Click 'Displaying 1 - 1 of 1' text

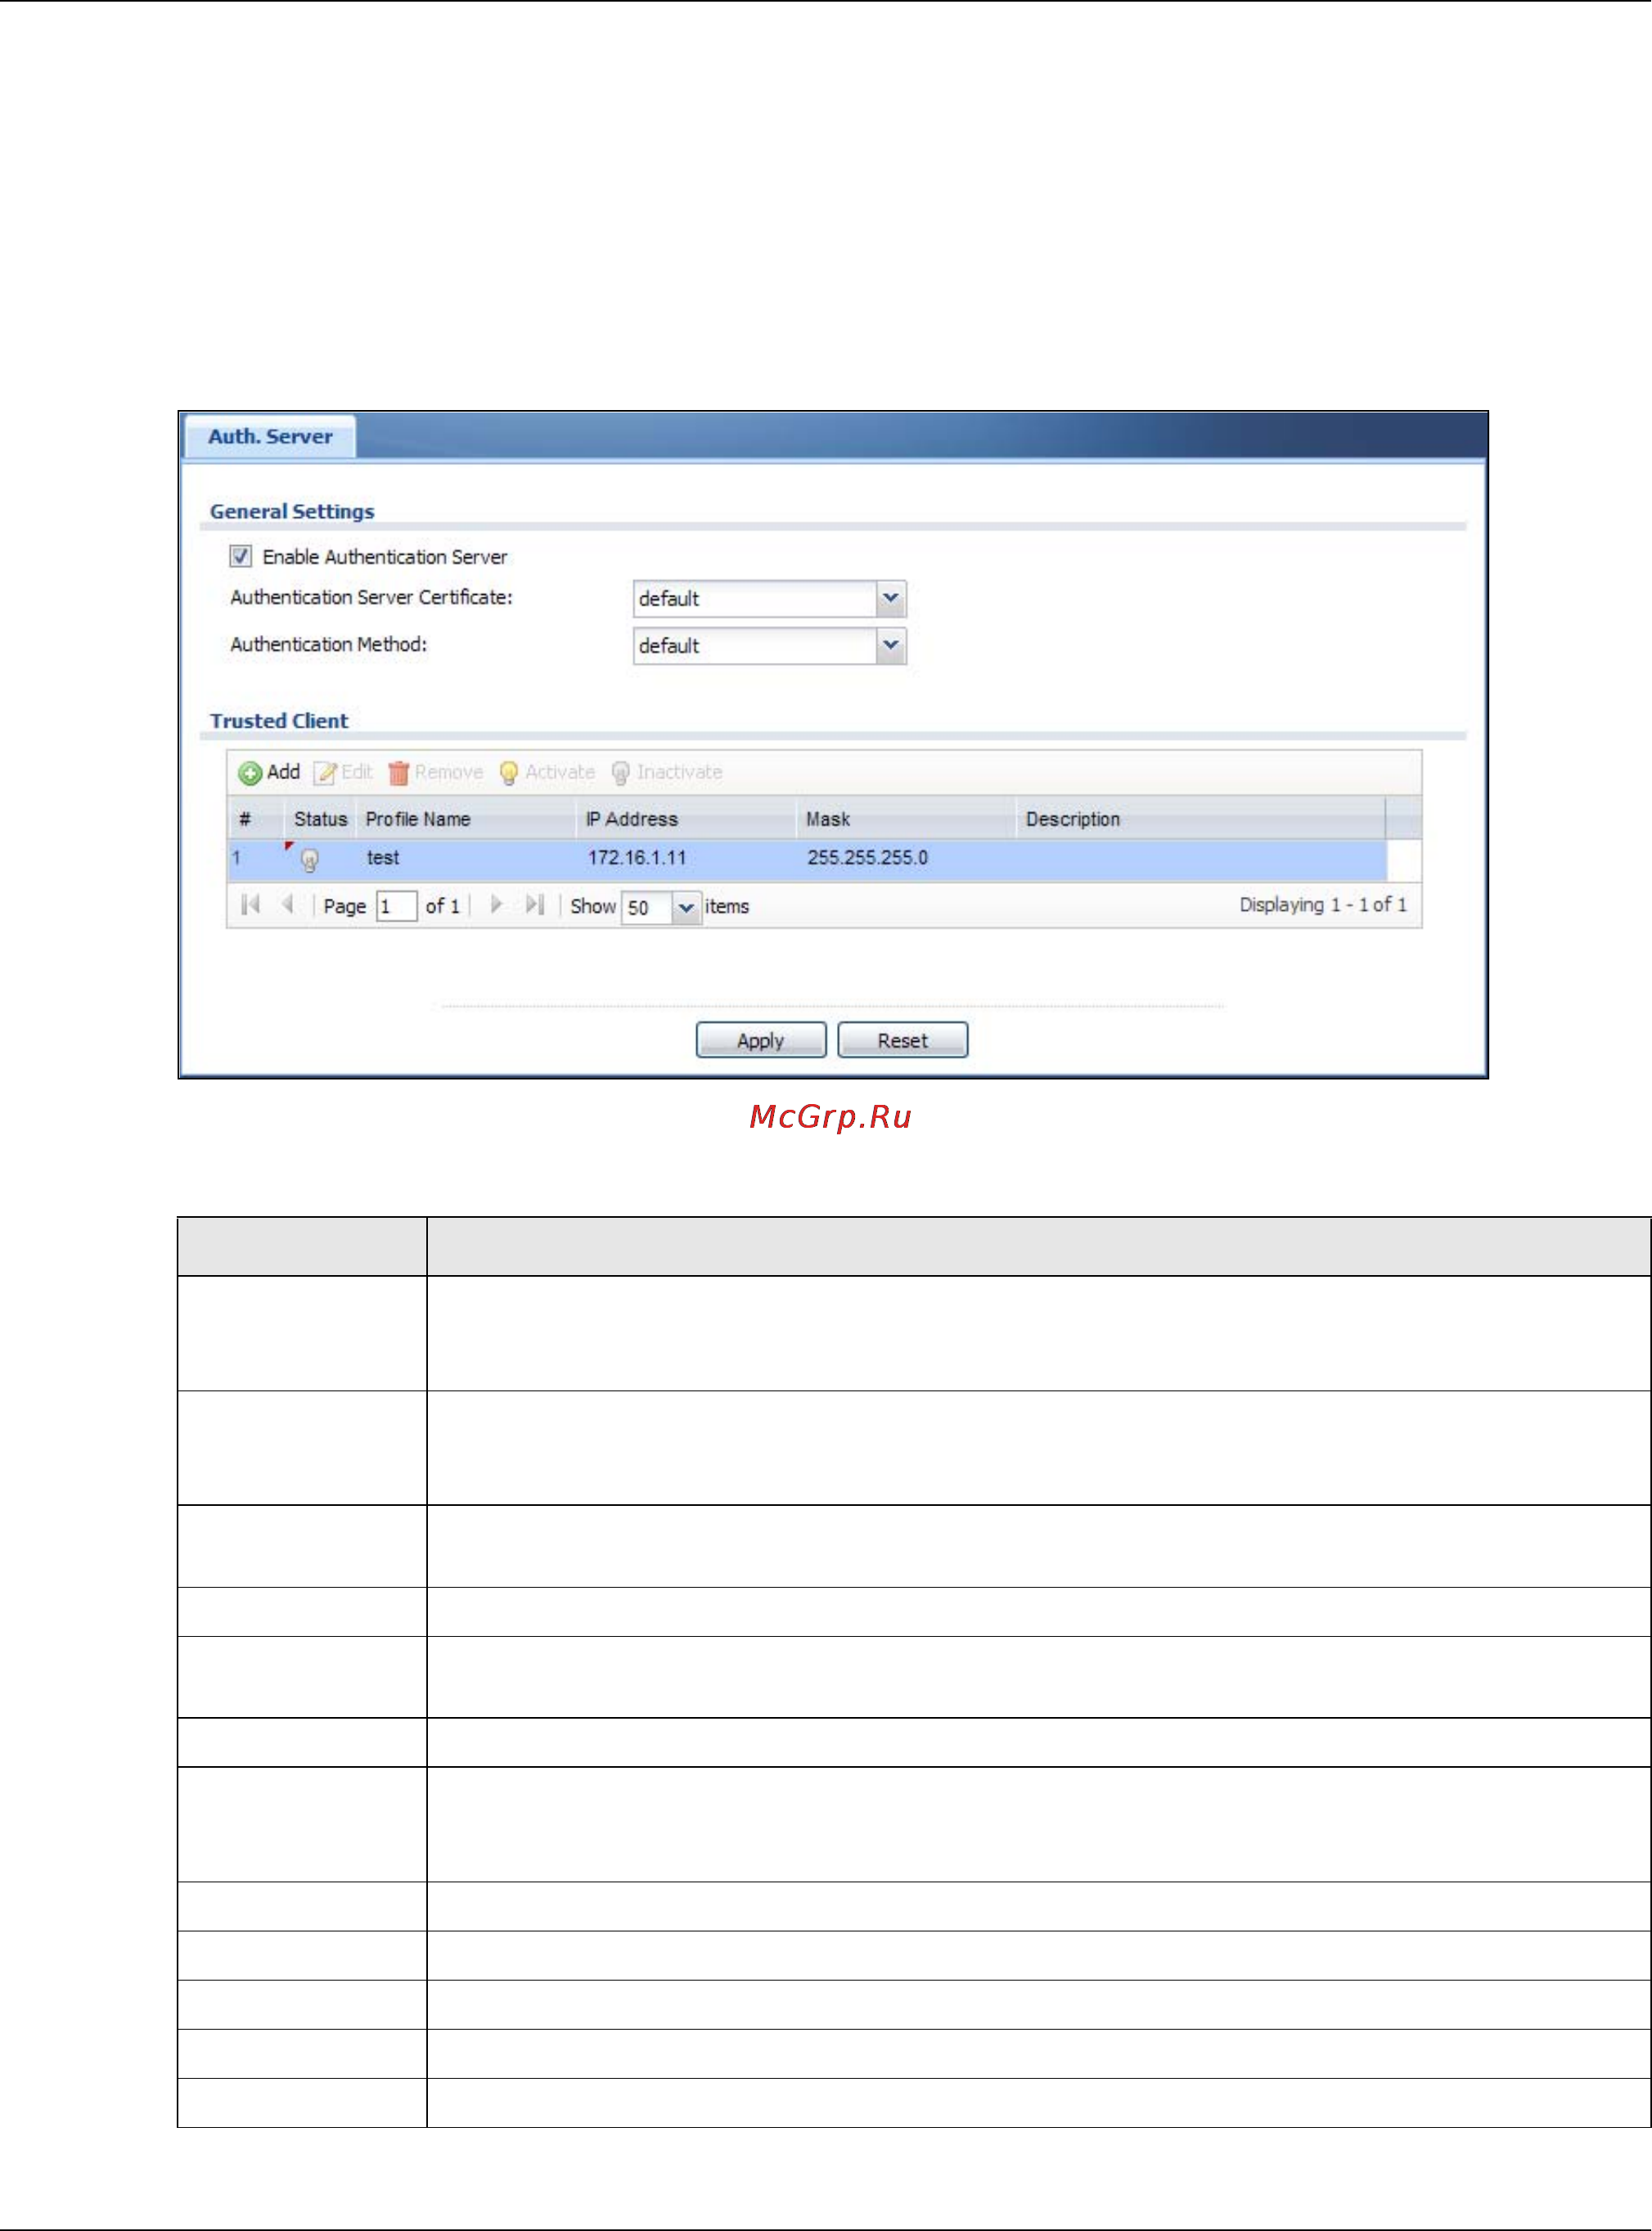pos(1323,905)
